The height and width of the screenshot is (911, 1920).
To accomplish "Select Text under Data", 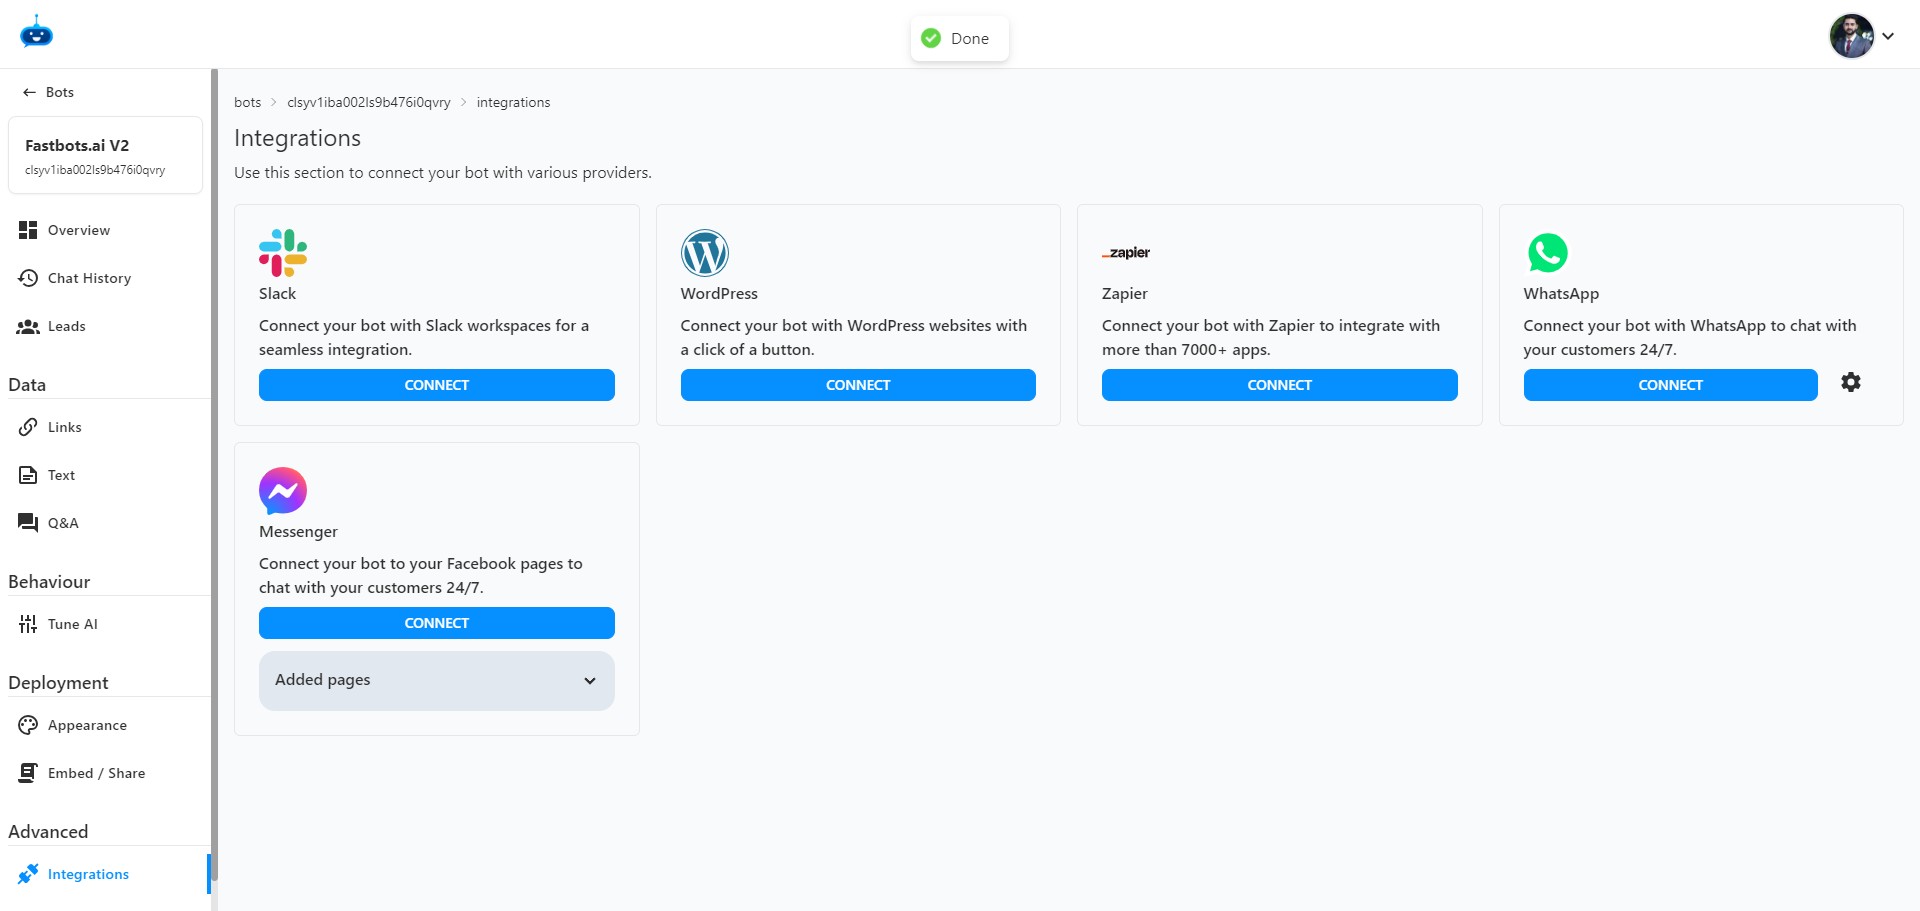I will point(105,475).
